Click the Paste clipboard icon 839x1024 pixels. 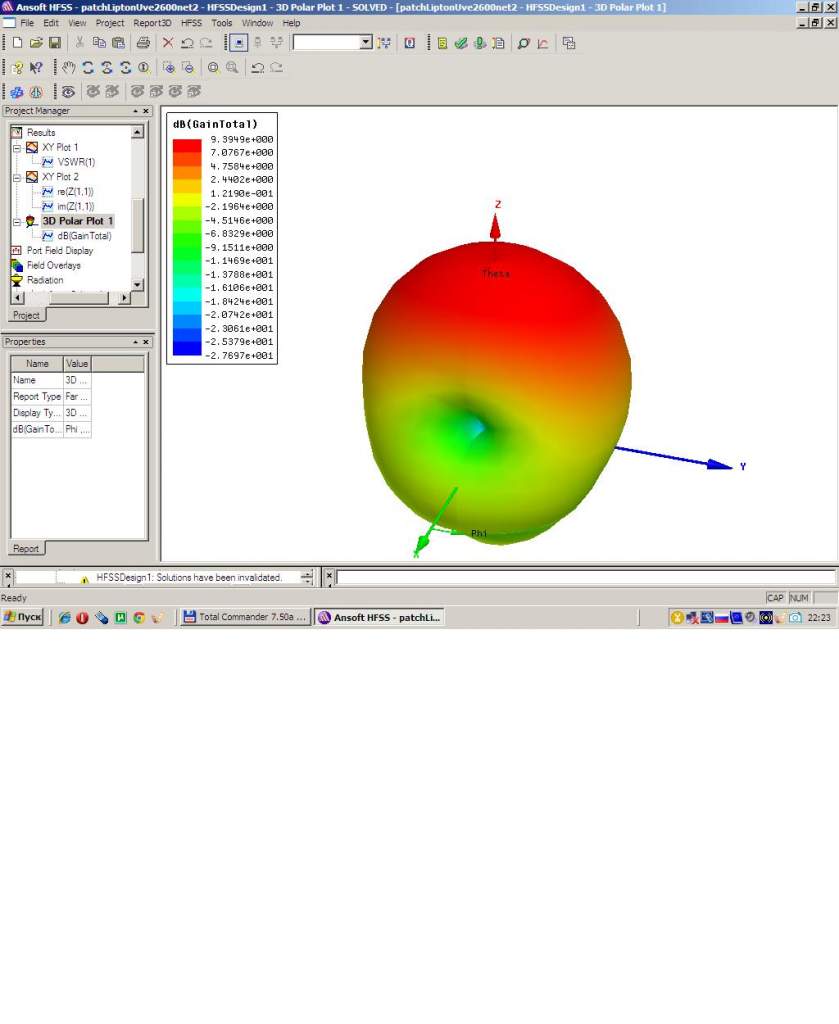pyautogui.click(x=118, y=43)
